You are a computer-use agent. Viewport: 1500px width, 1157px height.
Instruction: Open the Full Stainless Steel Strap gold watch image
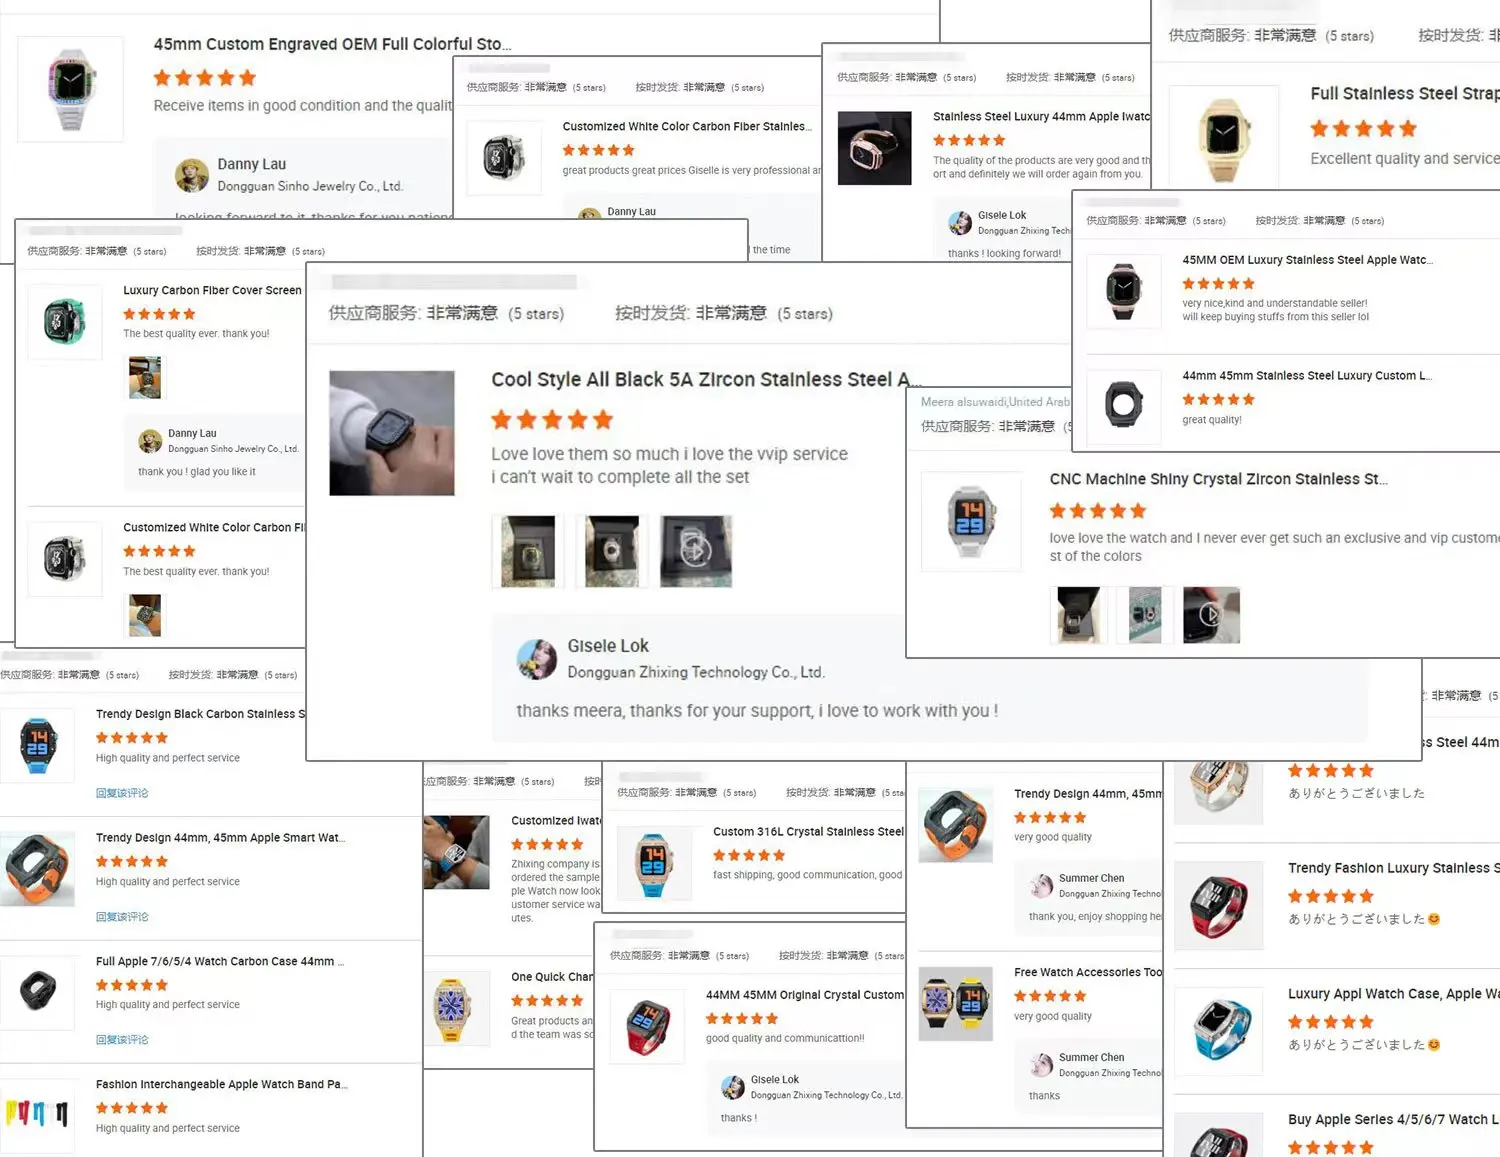click(x=1224, y=135)
